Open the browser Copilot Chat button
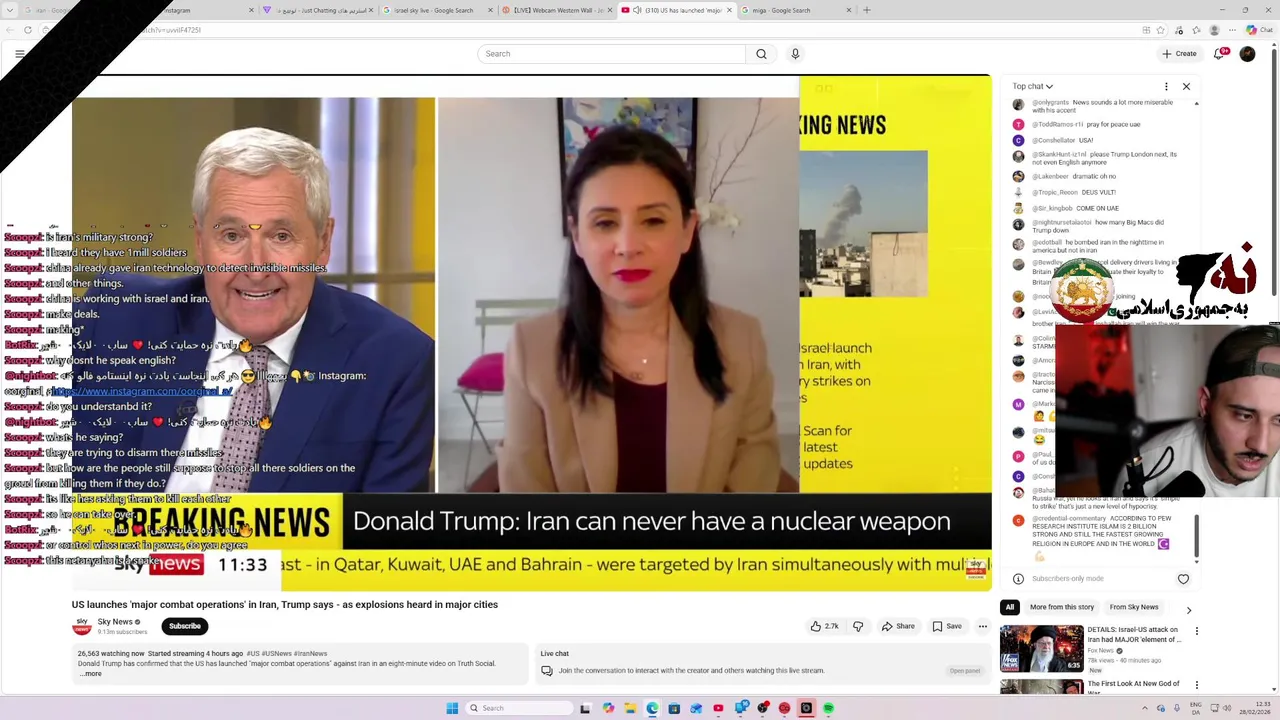The image size is (1280, 720). (1258, 30)
